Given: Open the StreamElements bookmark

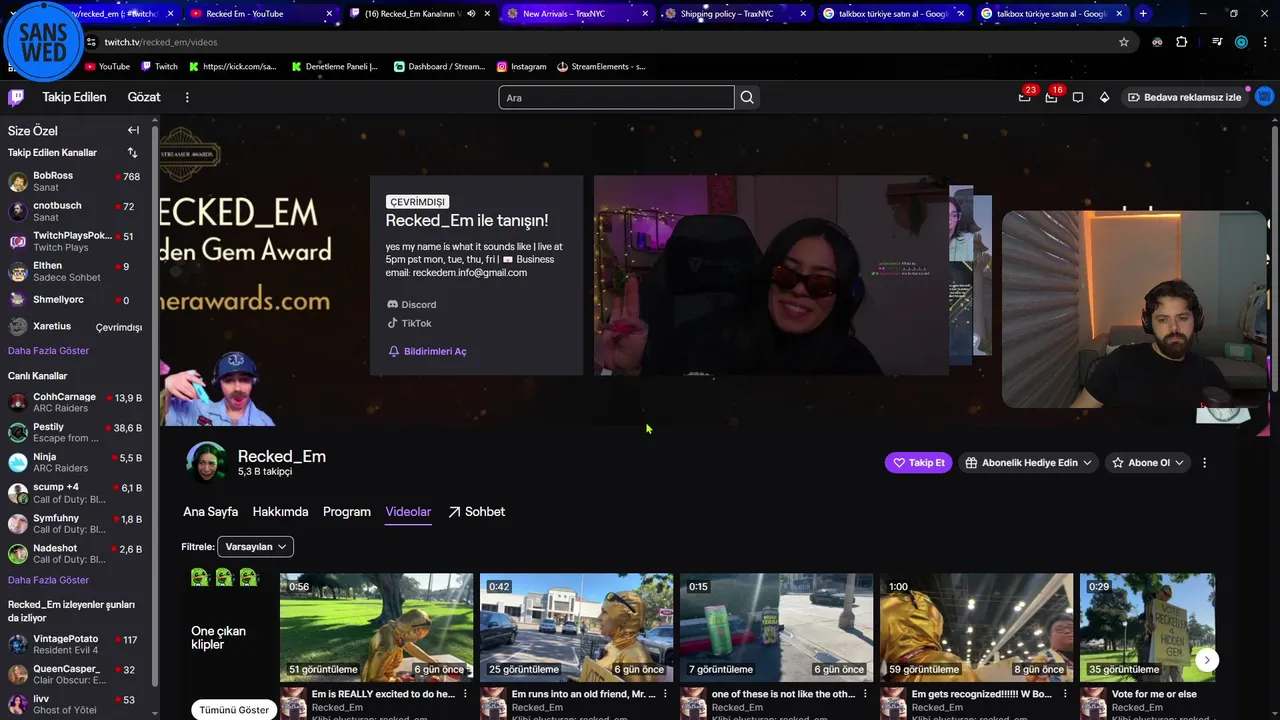Looking at the screenshot, I should point(601,67).
